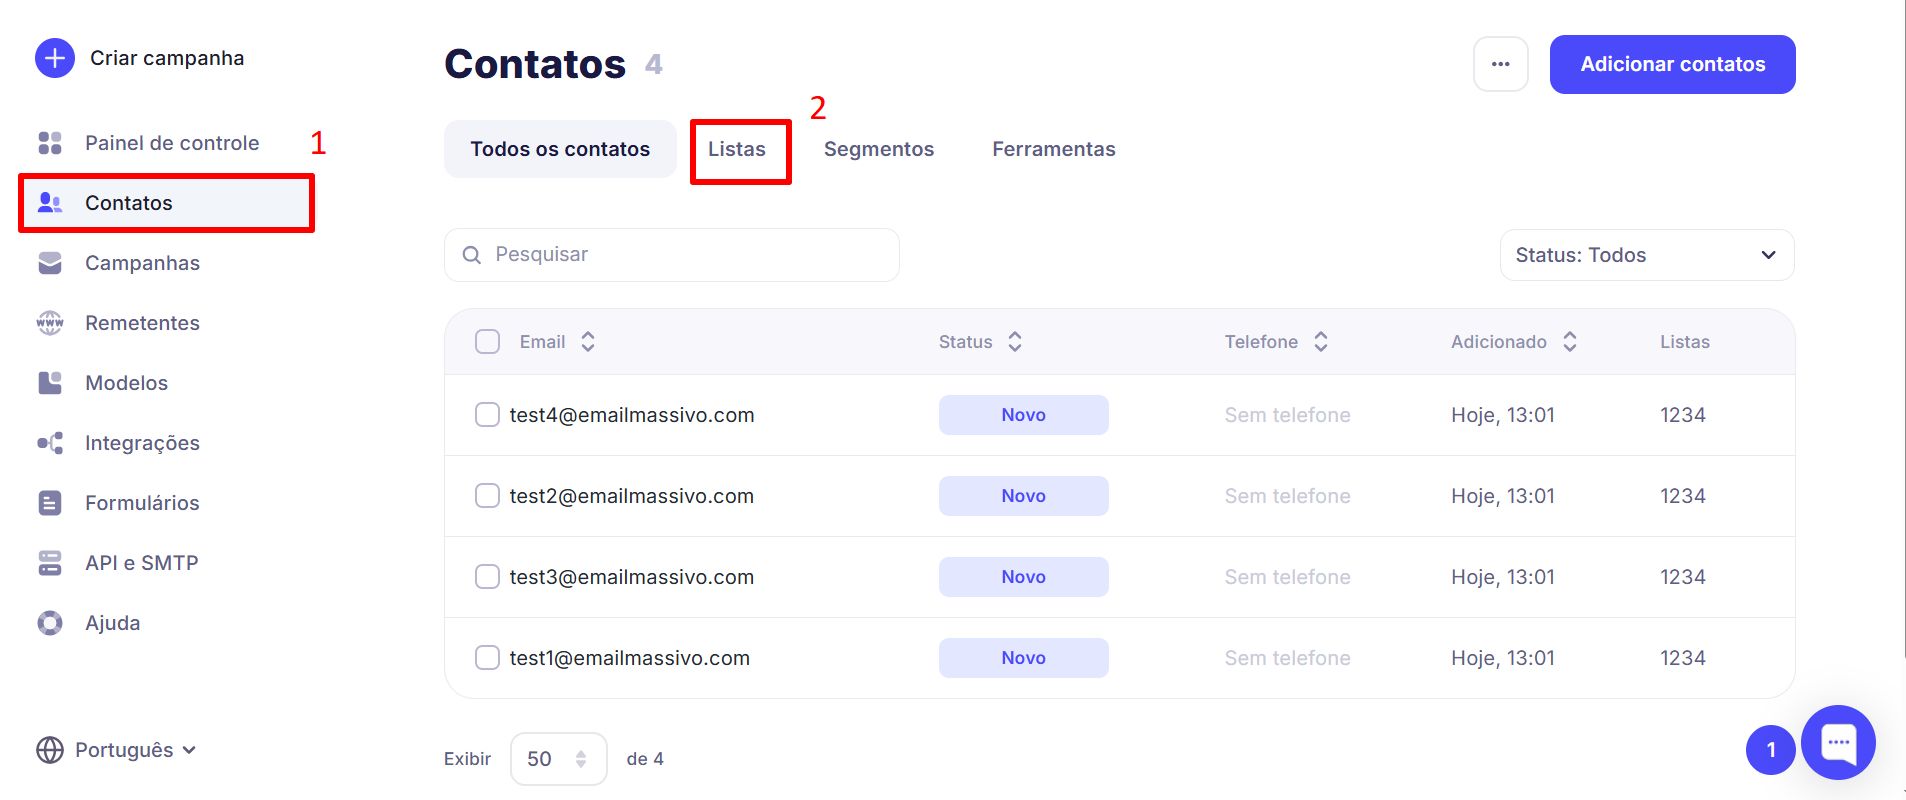Open Modelos templates icon in sidebar
Image resolution: width=1906 pixels, height=800 pixels.
click(x=50, y=383)
